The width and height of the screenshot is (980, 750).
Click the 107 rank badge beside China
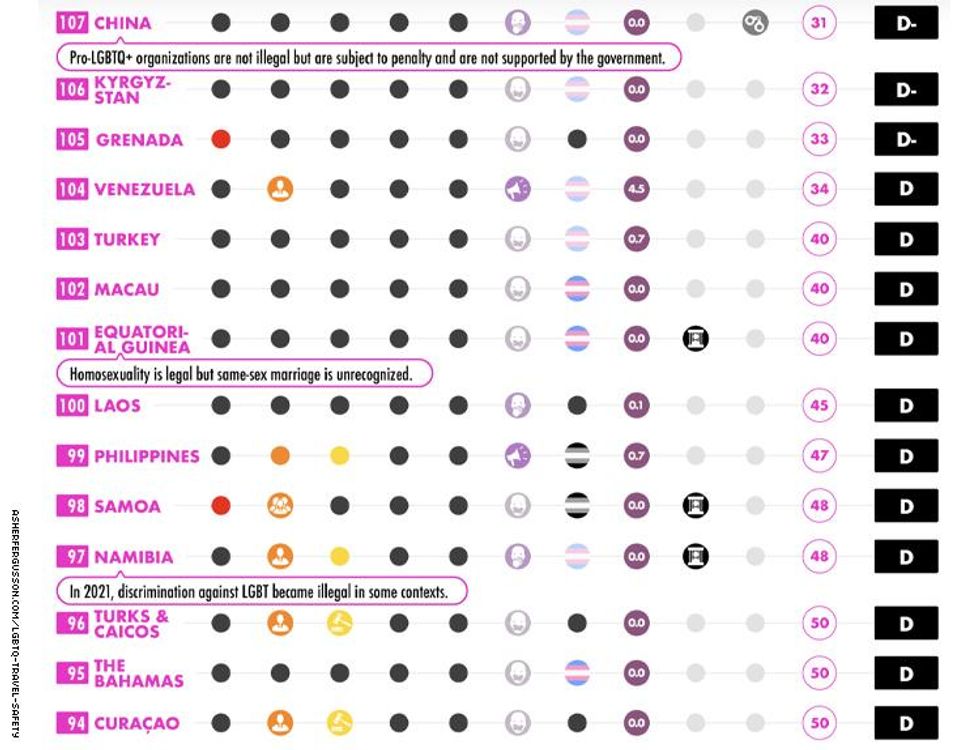coord(72,22)
